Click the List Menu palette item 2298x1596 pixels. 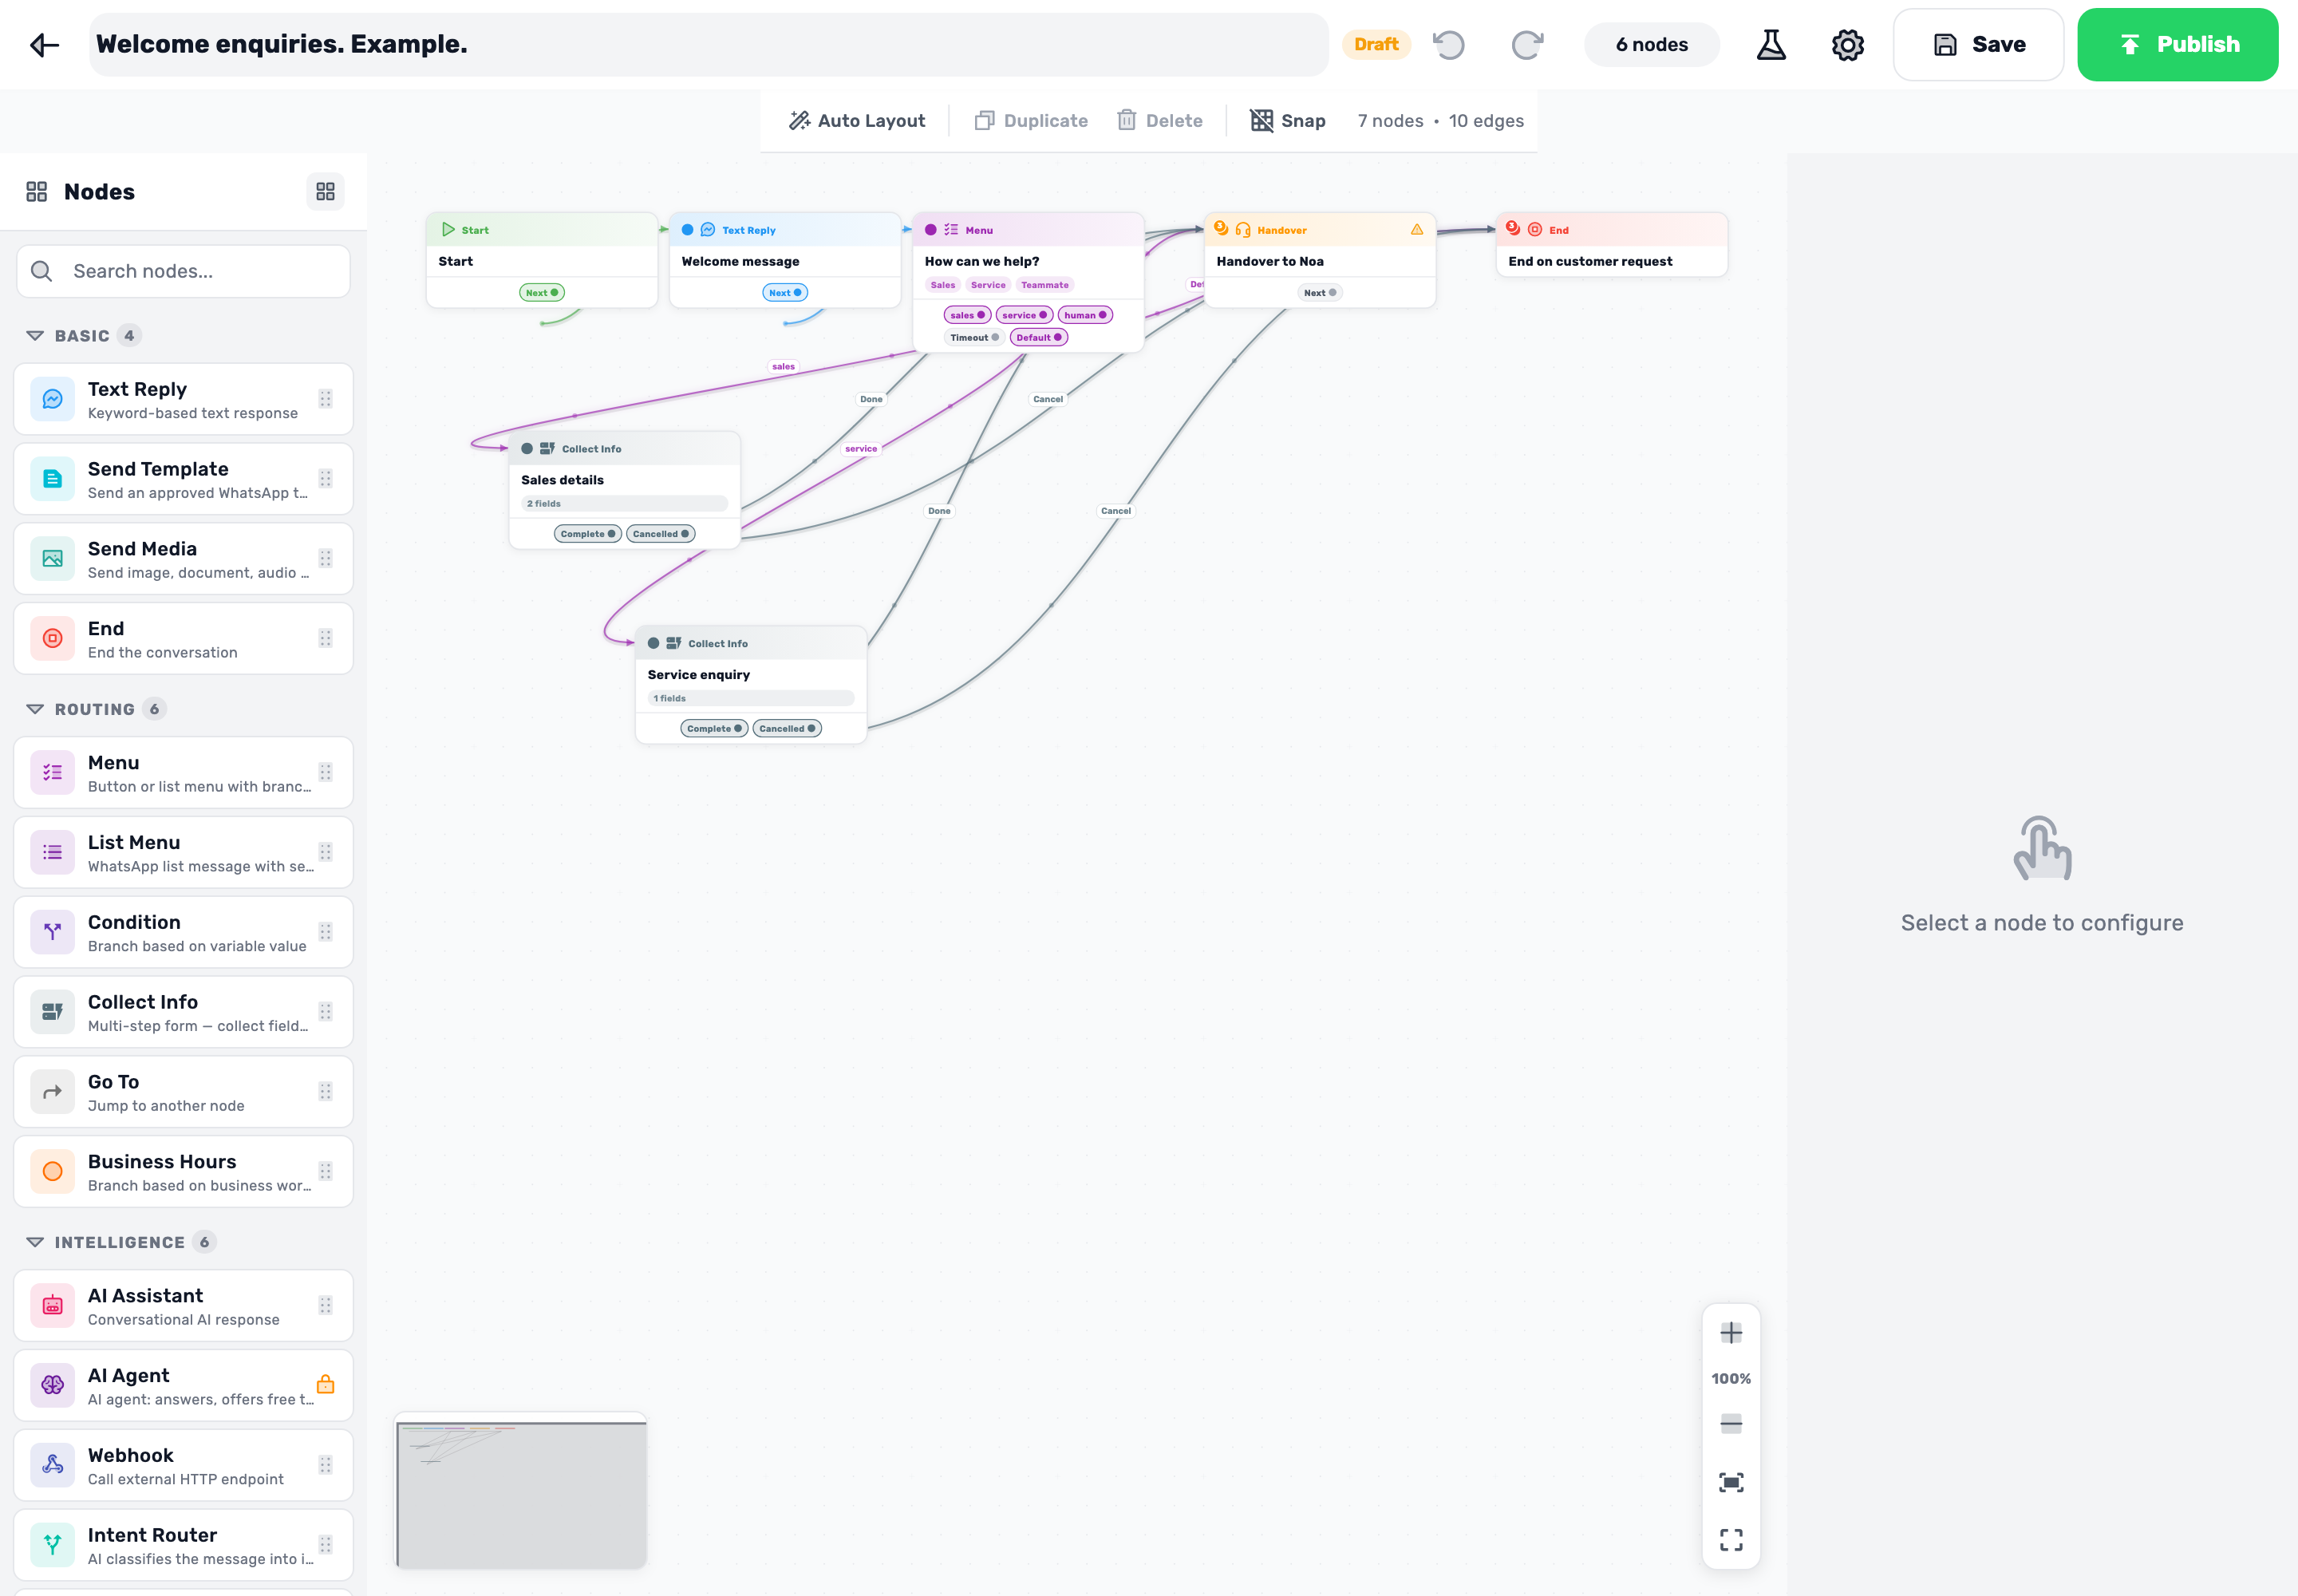click(x=184, y=853)
